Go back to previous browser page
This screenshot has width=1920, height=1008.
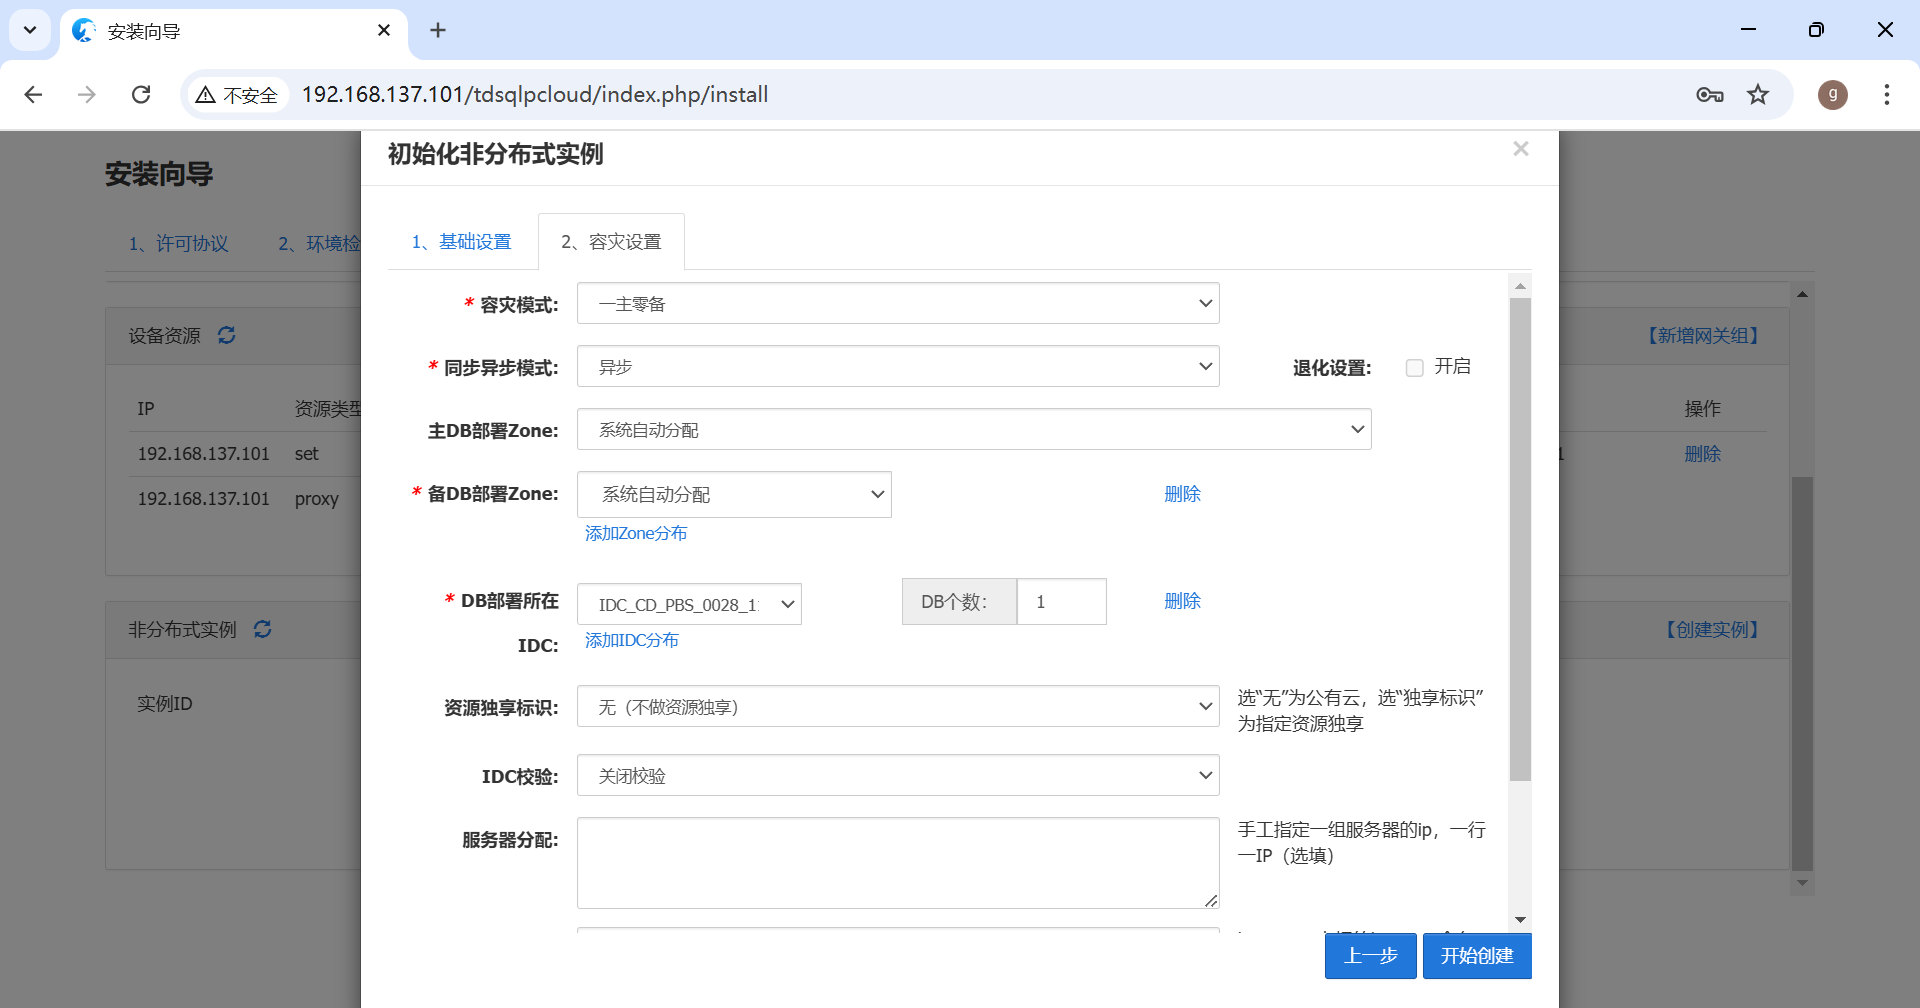tap(33, 94)
